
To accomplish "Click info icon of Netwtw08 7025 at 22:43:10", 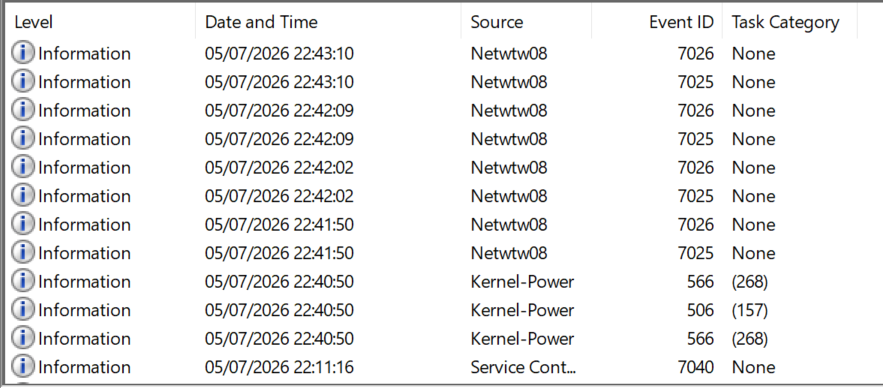I will [23, 82].
